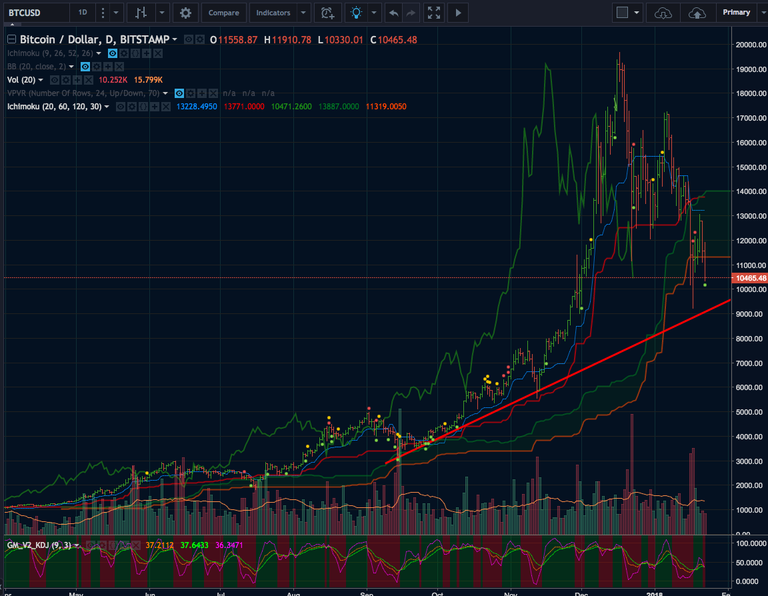
Task: Toggle visibility of Ichimoku (9, 26, 52, 26)
Action: click(x=112, y=52)
